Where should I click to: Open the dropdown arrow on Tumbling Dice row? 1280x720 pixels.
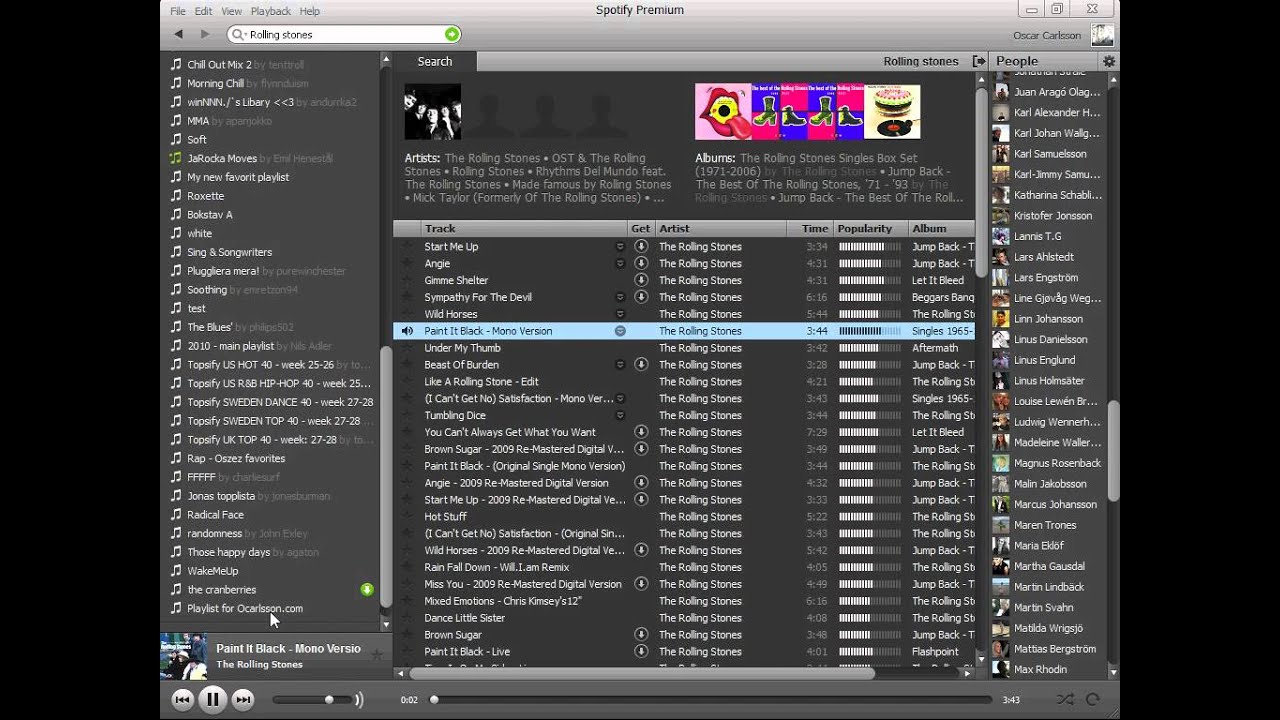pyautogui.click(x=620, y=415)
